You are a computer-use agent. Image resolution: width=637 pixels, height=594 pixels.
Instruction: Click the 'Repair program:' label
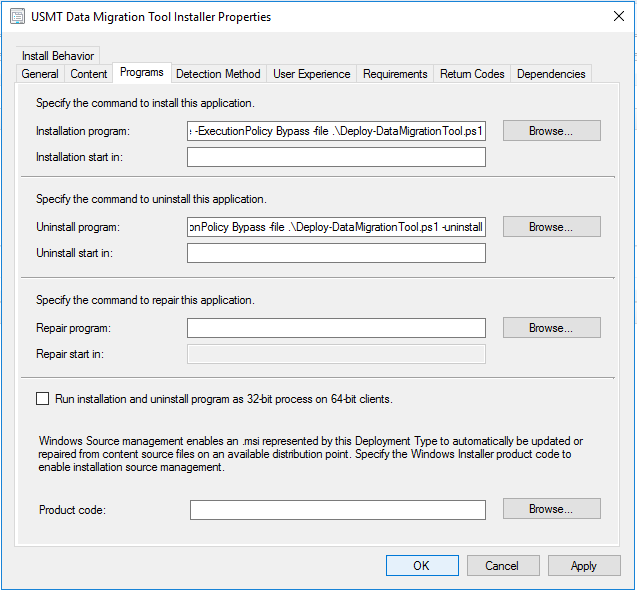pos(73,328)
